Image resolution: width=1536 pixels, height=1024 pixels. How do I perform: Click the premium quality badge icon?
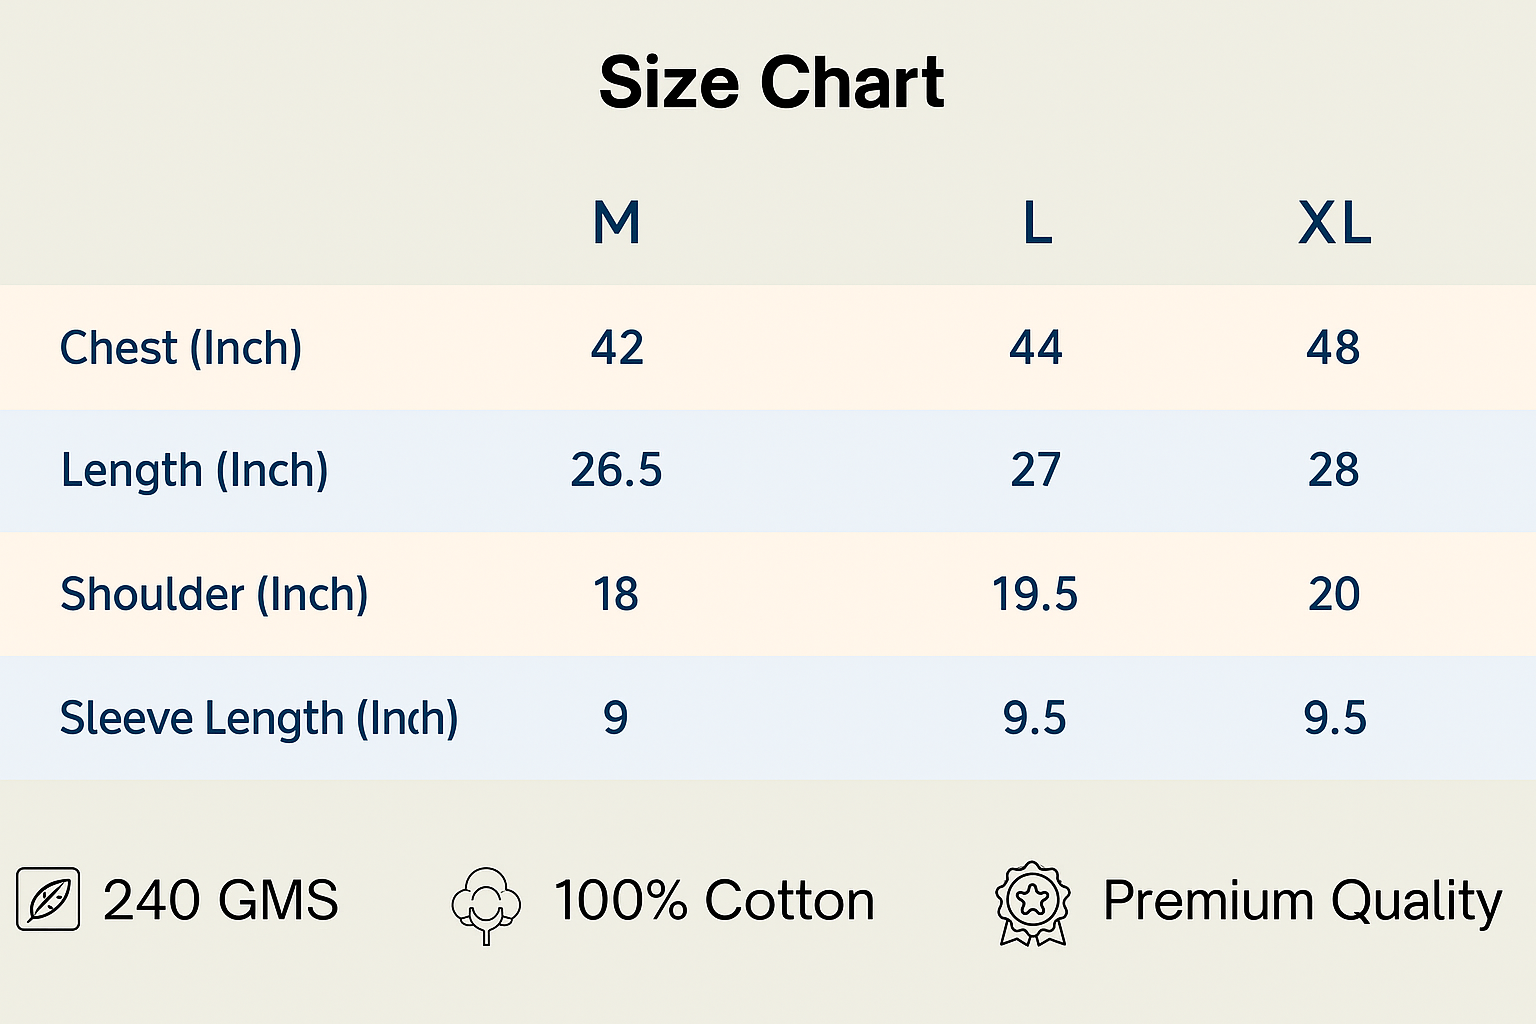pos(1033,902)
